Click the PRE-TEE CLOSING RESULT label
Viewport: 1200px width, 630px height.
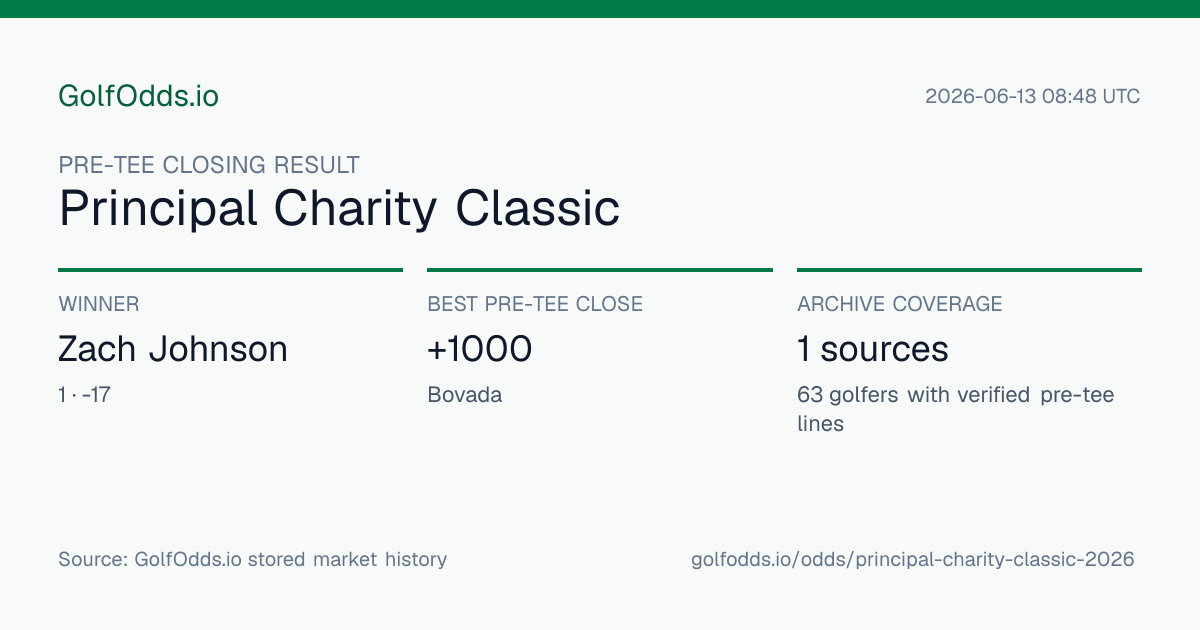[x=209, y=165]
